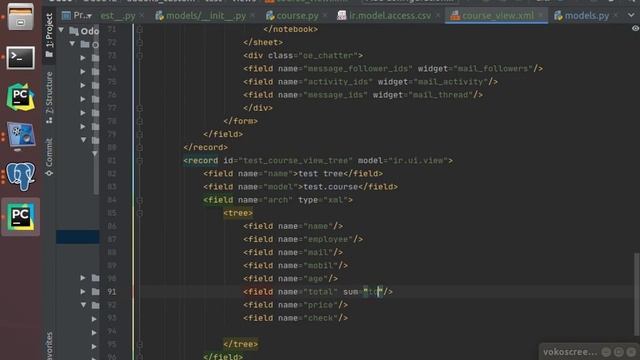Switch to the partially shown est__.py tab
640x360 pixels.
[118, 16]
